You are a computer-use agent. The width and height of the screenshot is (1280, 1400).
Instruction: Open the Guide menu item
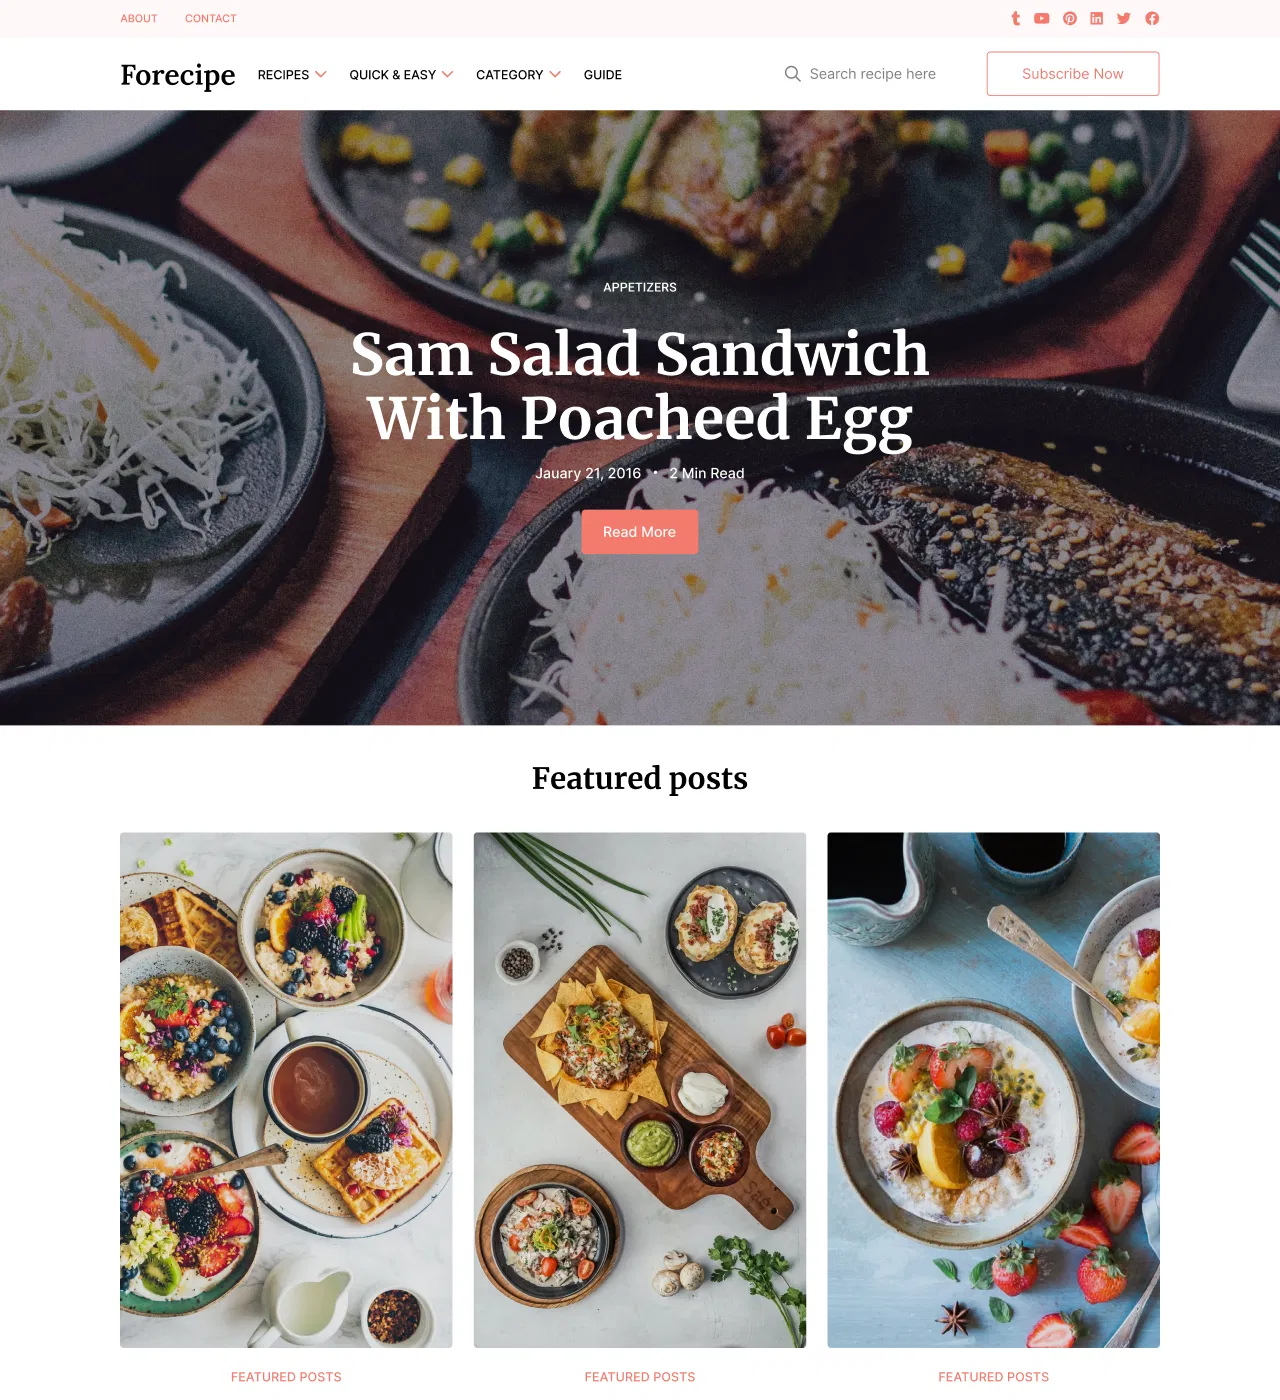click(x=603, y=75)
